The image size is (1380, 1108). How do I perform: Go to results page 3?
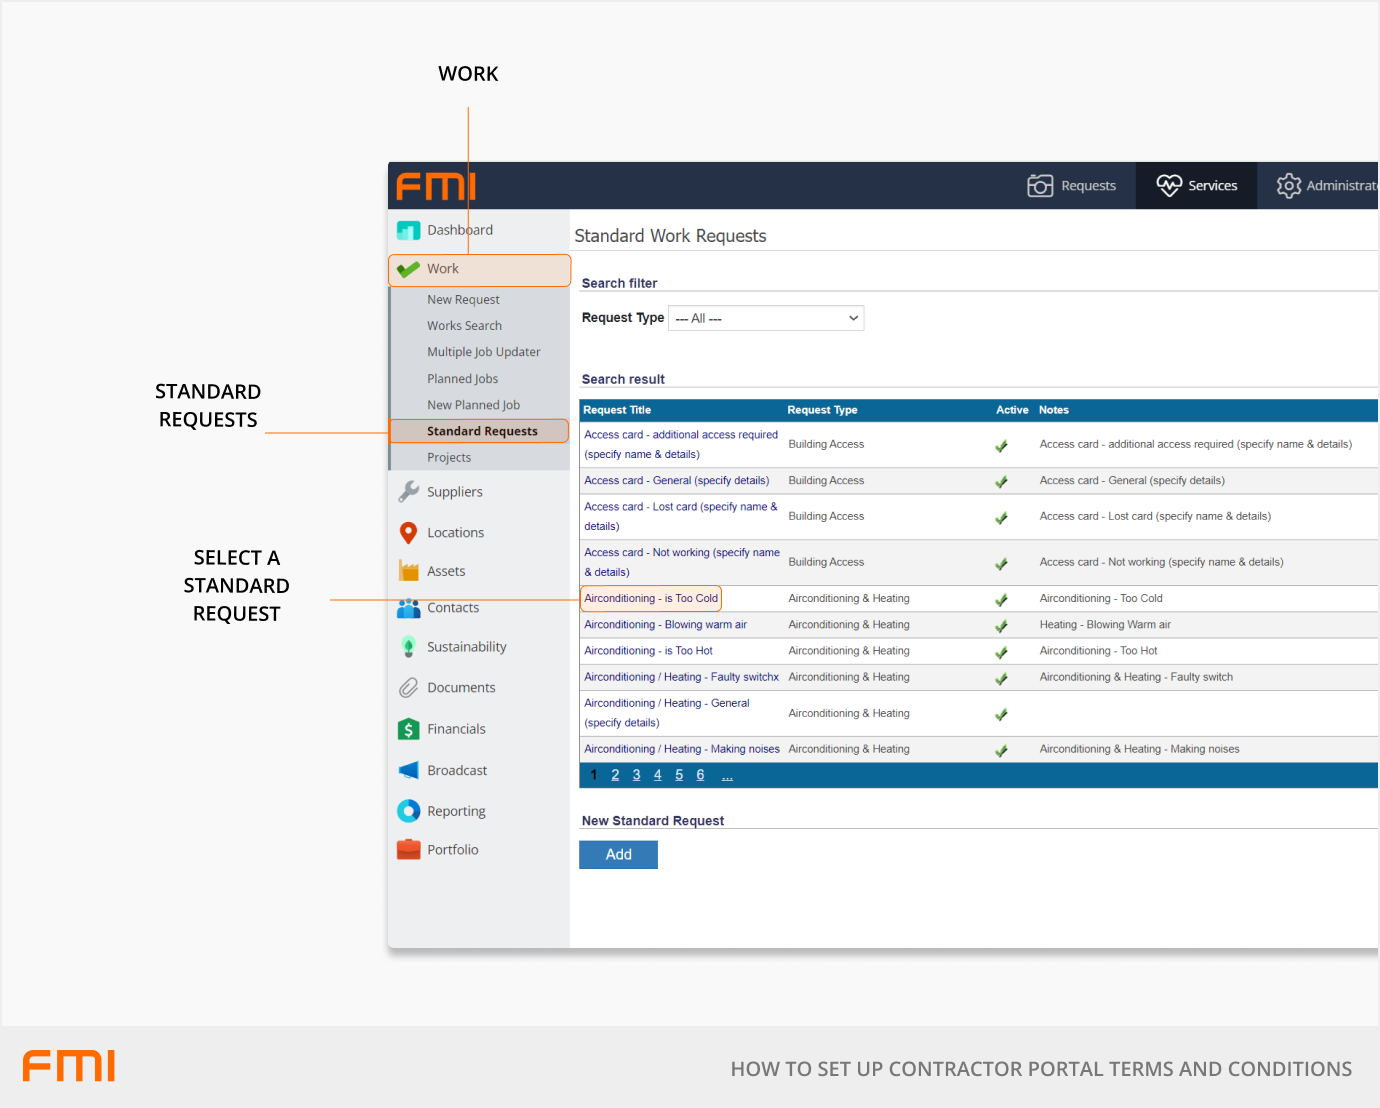point(636,775)
